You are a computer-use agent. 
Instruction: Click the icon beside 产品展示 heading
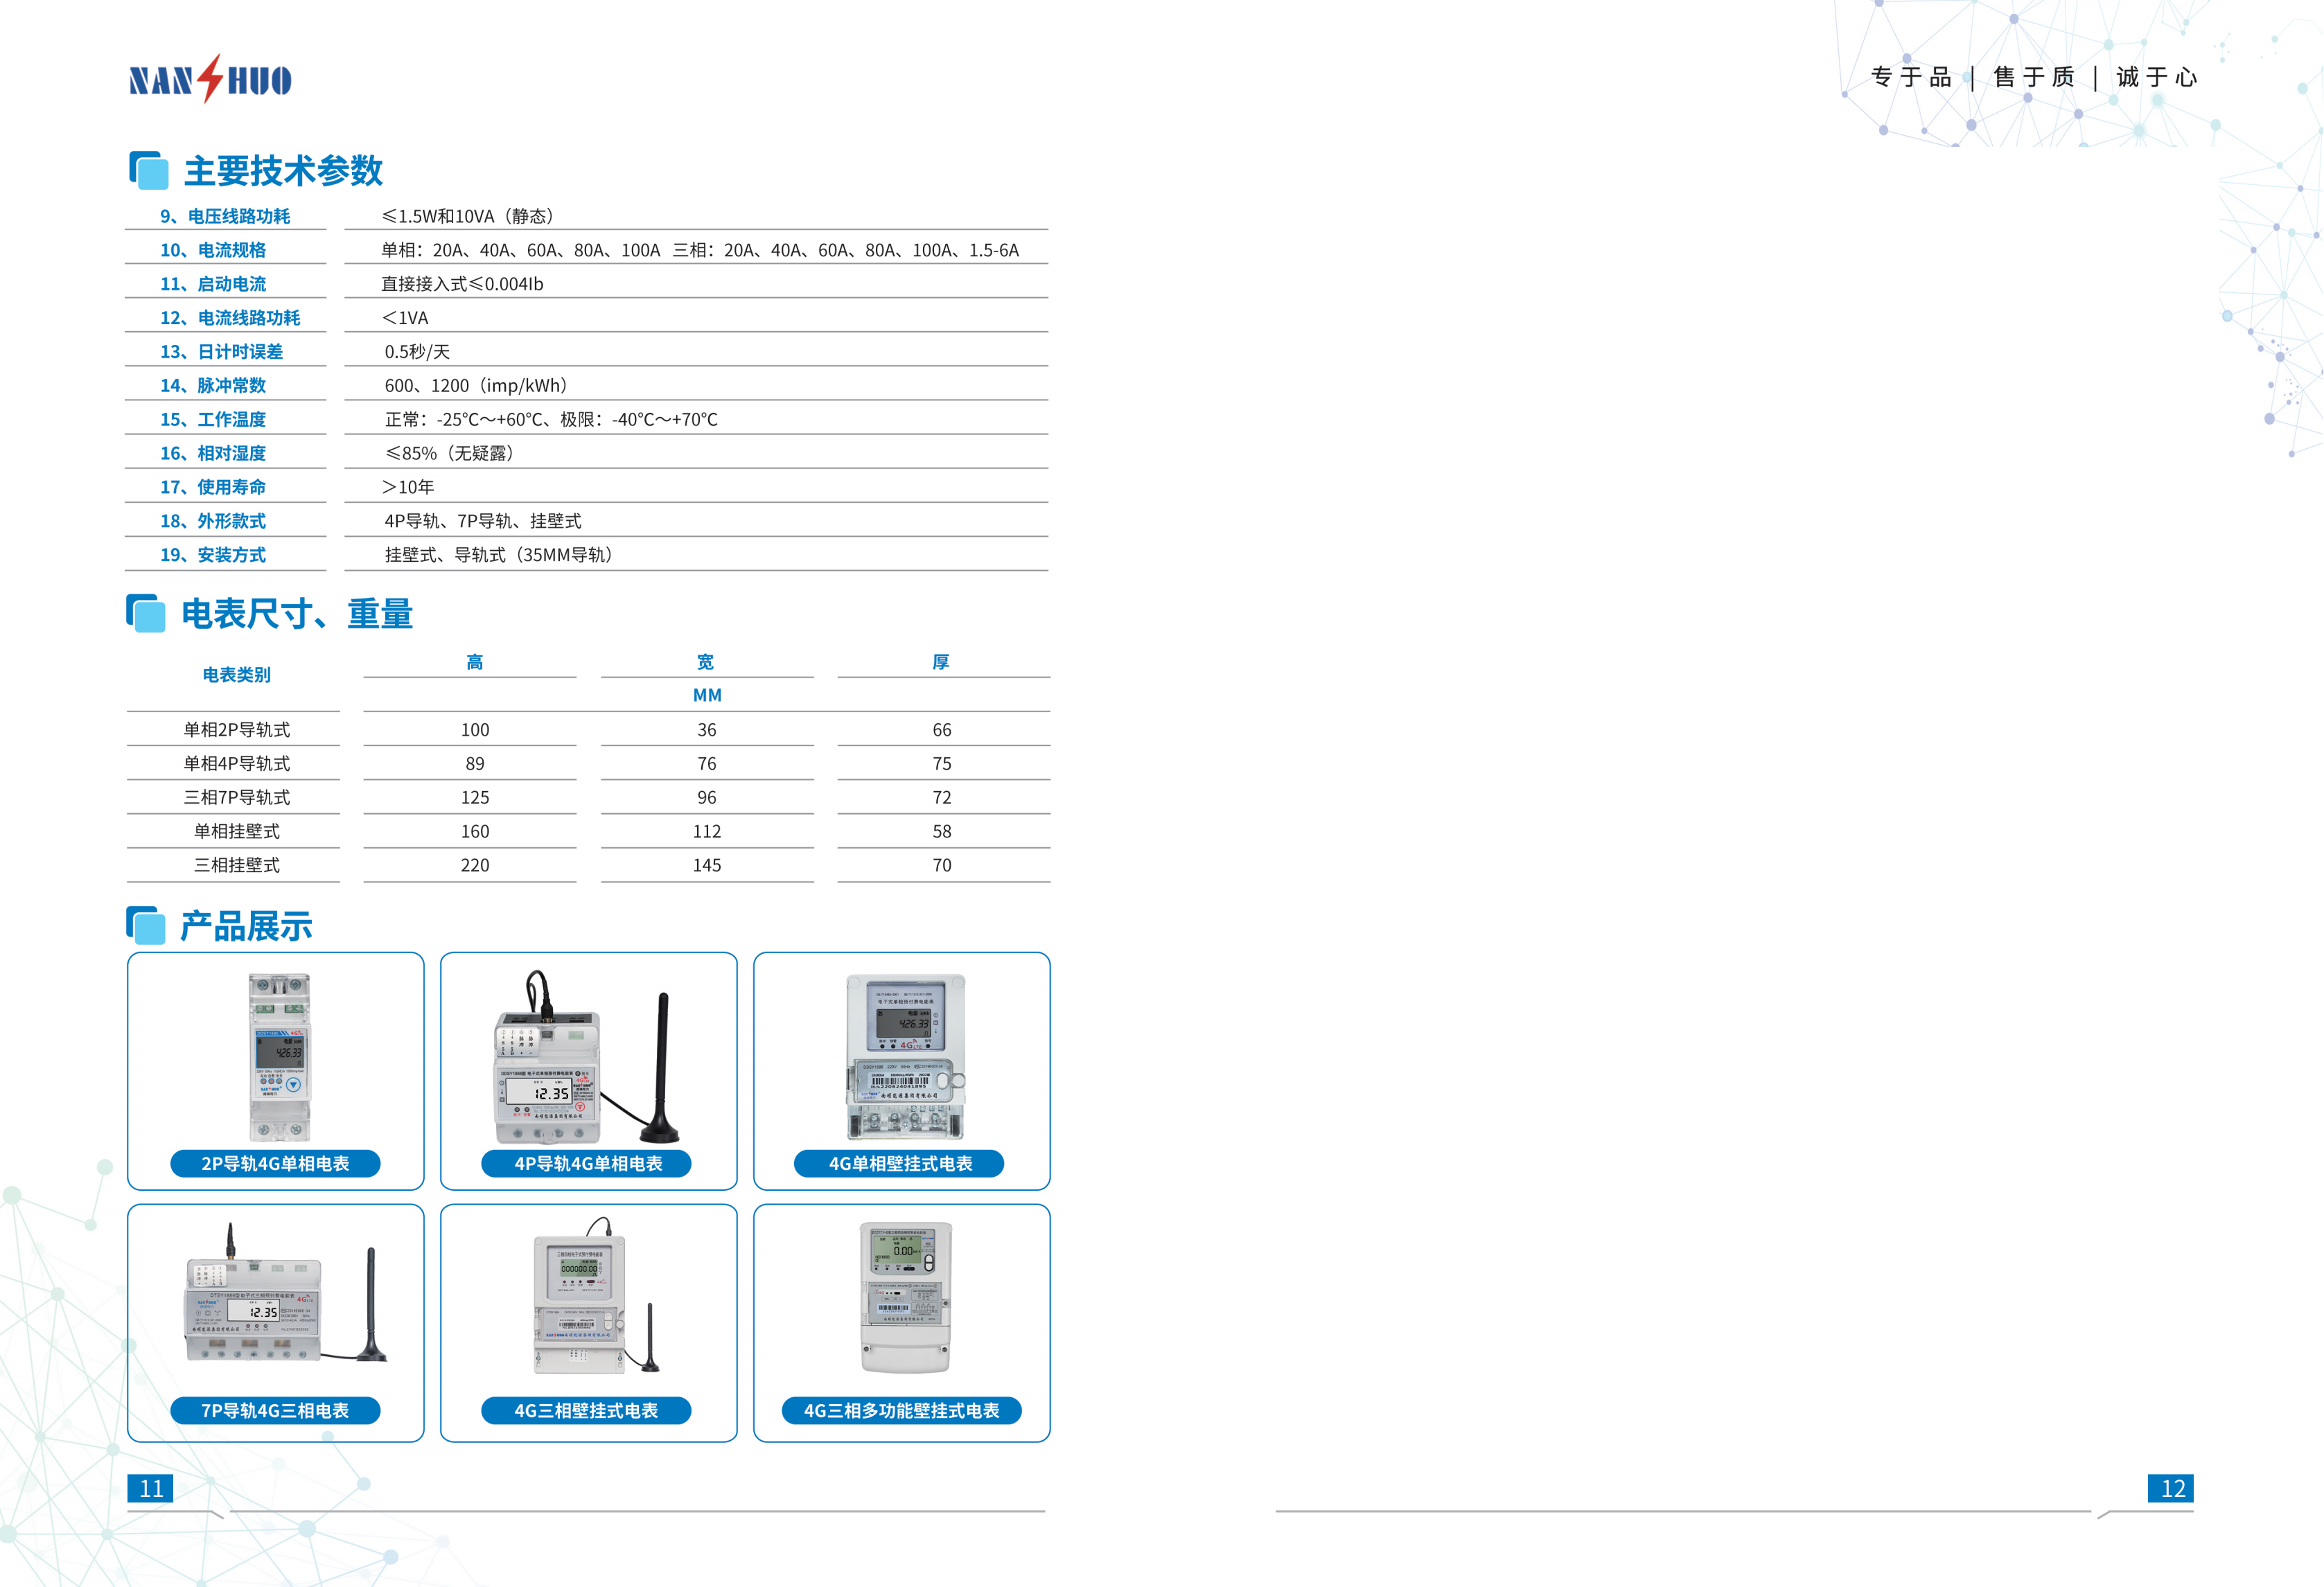coord(146,925)
